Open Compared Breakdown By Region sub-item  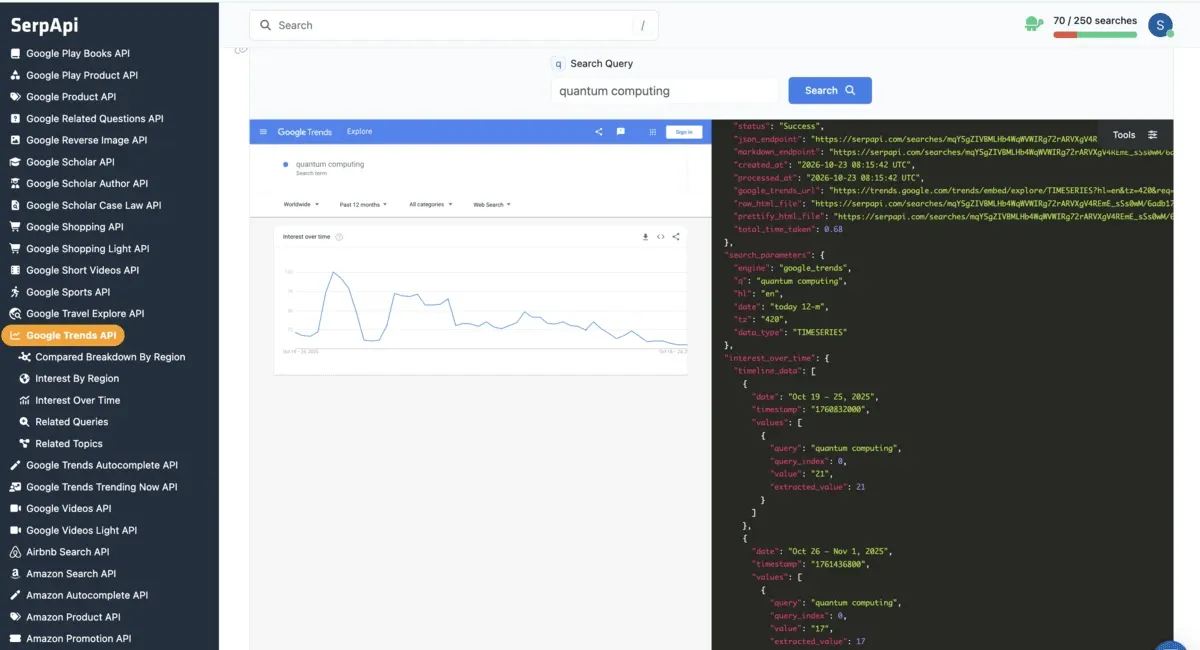pos(101,357)
